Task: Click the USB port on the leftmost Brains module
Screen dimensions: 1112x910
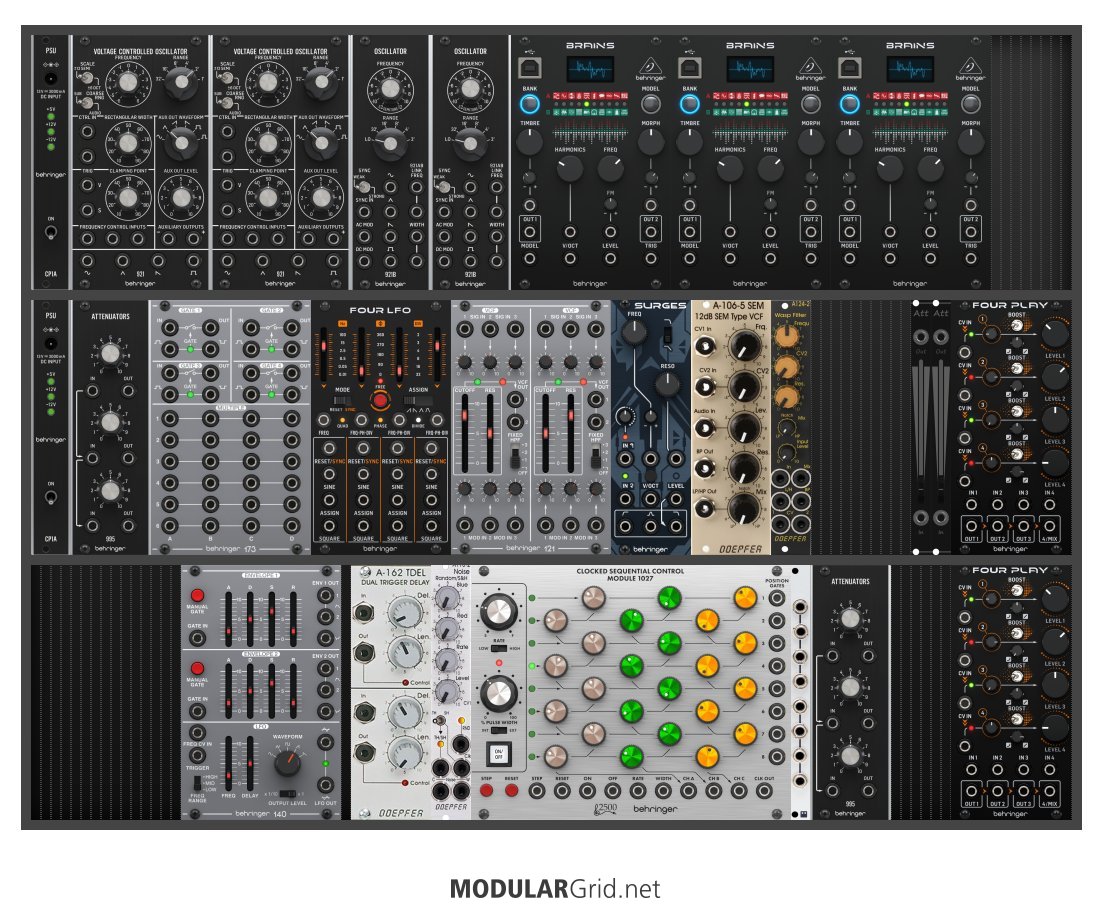Action: (x=530, y=68)
